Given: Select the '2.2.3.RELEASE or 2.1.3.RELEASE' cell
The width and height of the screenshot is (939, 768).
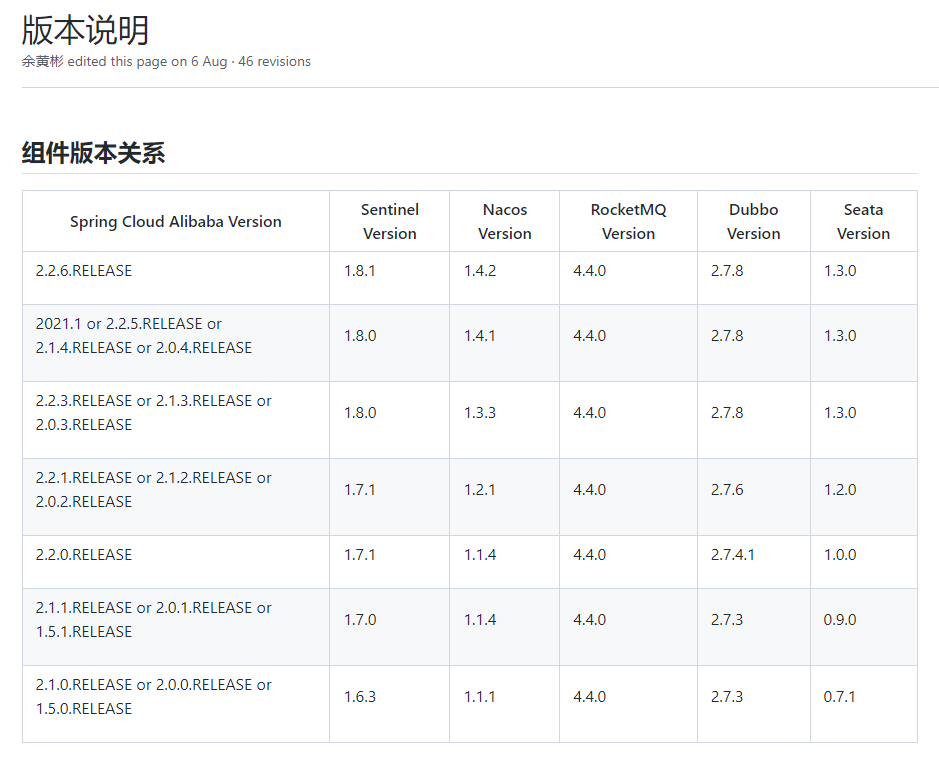Looking at the screenshot, I should tap(175, 420).
